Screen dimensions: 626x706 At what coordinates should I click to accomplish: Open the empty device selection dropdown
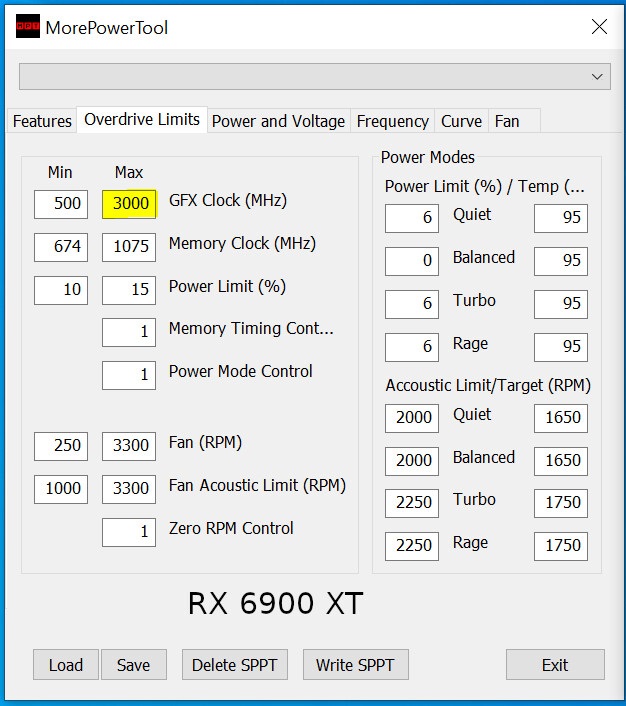(315, 77)
